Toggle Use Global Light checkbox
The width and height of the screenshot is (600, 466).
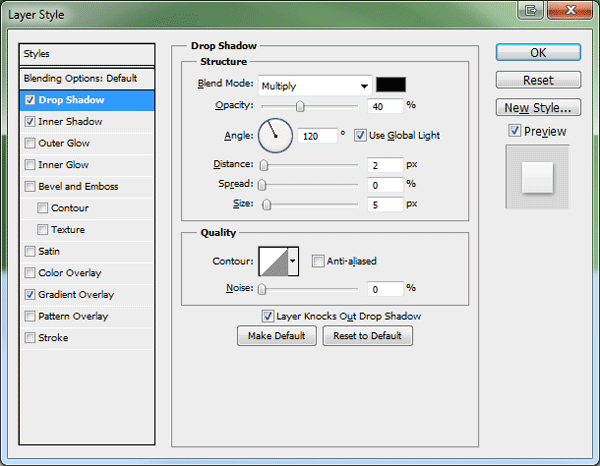(x=360, y=135)
